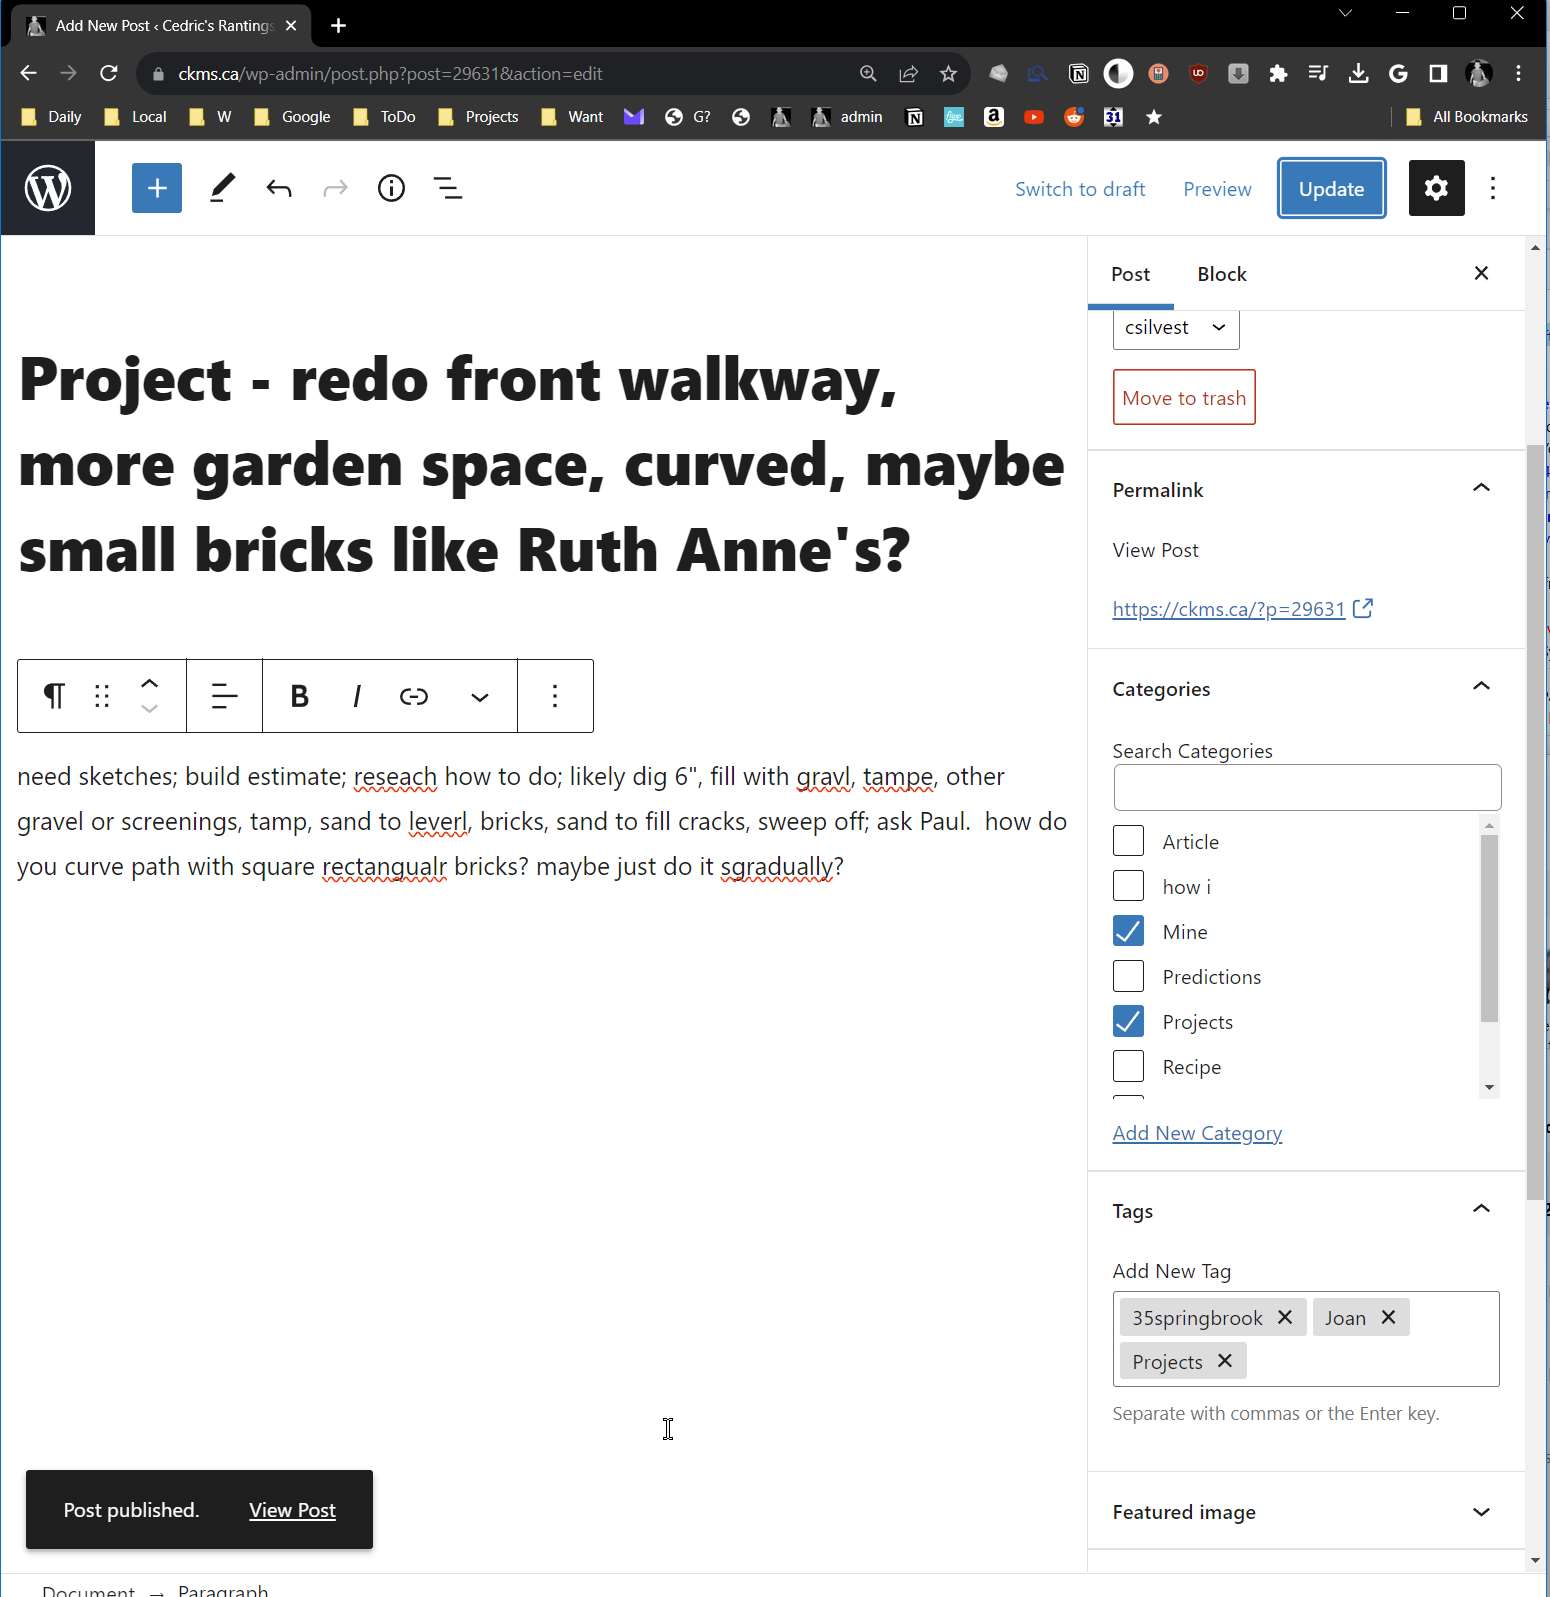
Task: Toggle the Settings gear sidebar button
Action: coord(1436,188)
